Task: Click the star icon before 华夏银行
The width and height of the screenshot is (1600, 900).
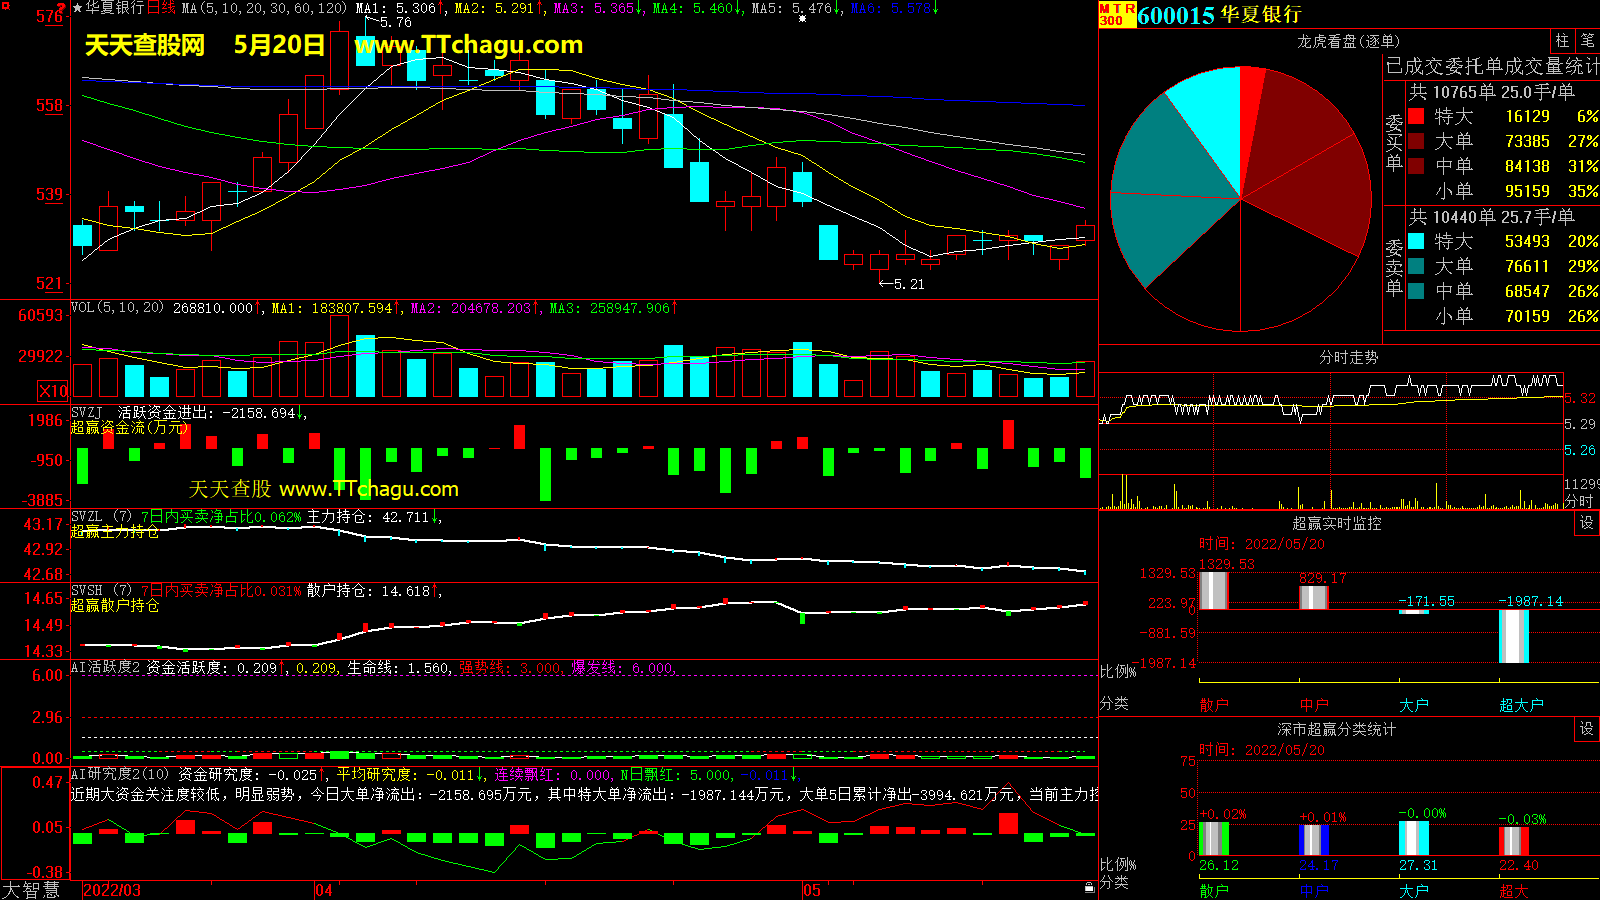Action: pyautogui.click(x=77, y=8)
